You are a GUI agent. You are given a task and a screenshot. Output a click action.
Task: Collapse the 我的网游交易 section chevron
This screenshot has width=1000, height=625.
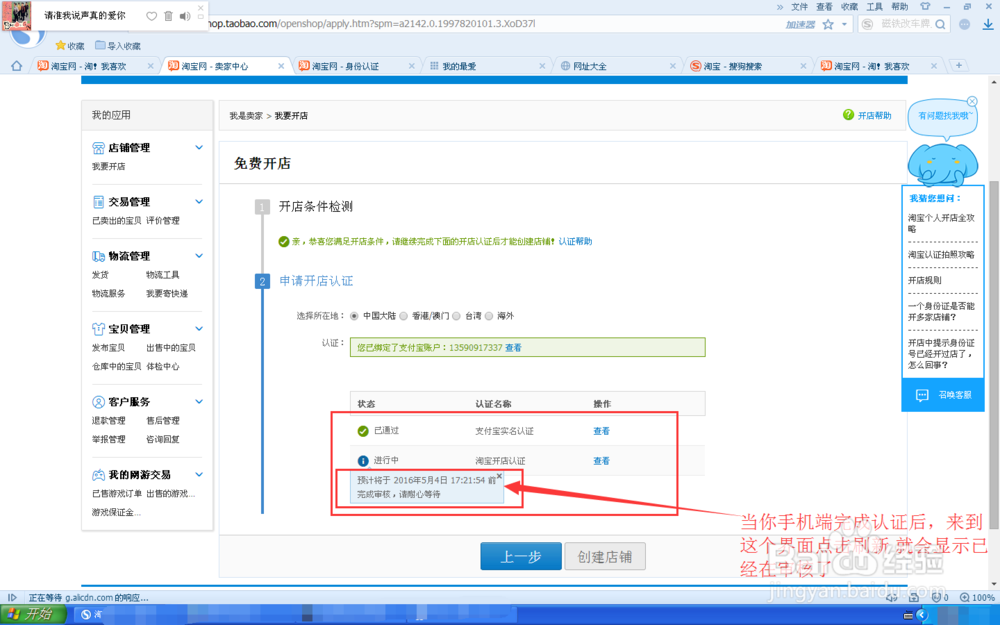[198, 474]
